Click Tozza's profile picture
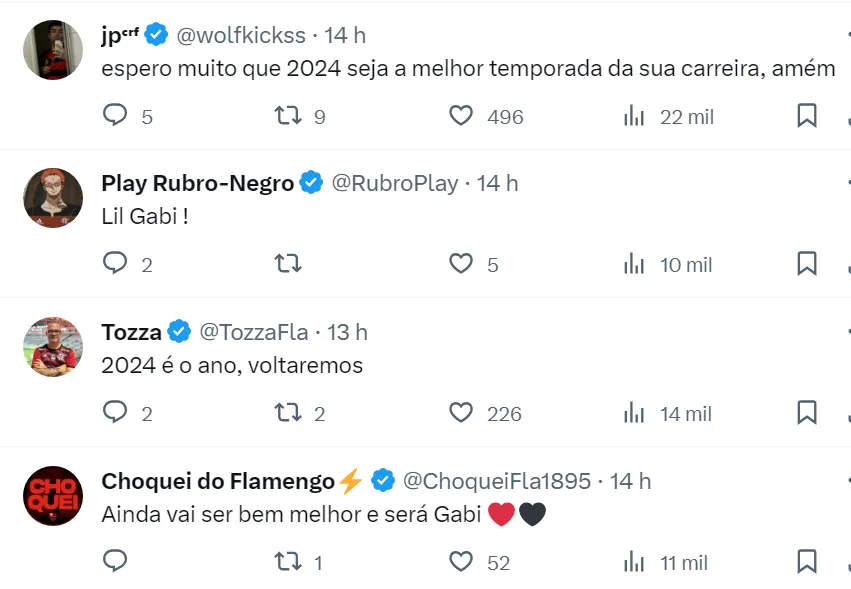This screenshot has height=589, width=851. point(52,346)
